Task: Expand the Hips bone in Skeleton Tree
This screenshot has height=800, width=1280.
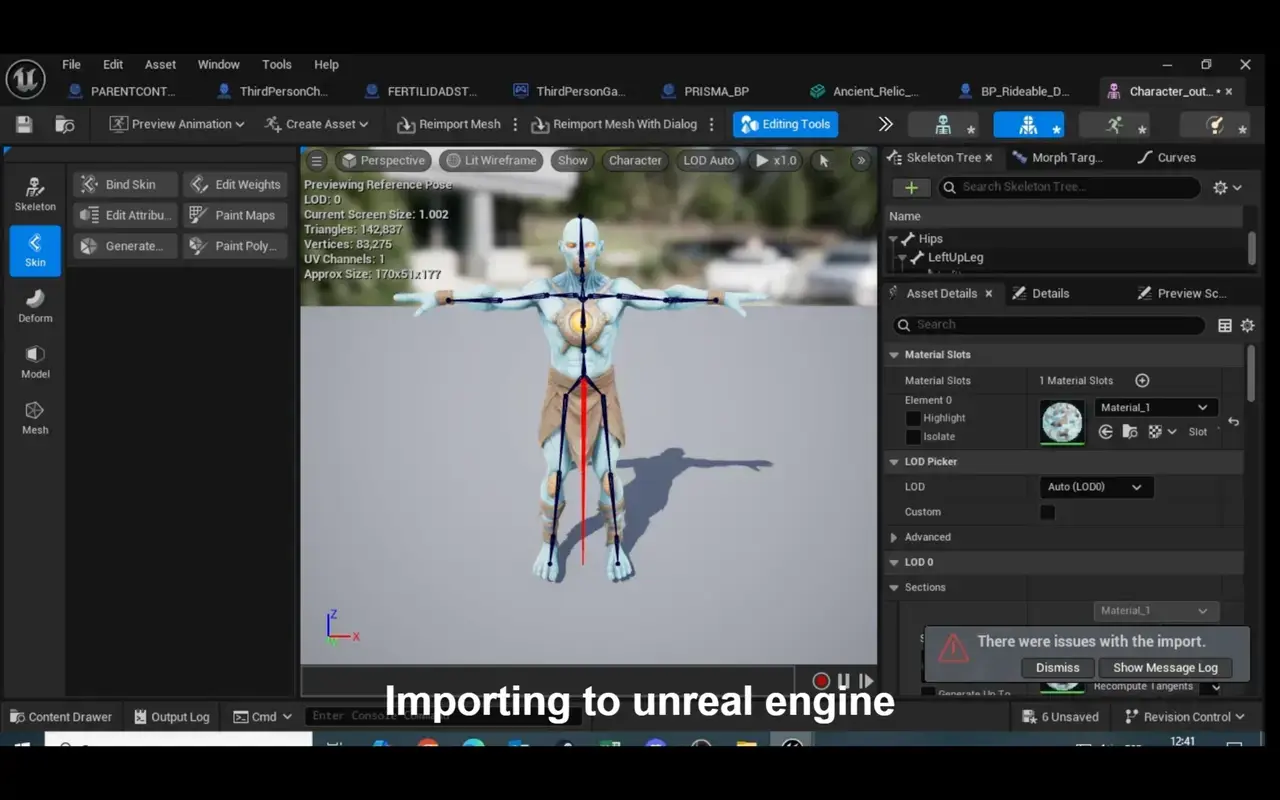Action: [x=893, y=238]
